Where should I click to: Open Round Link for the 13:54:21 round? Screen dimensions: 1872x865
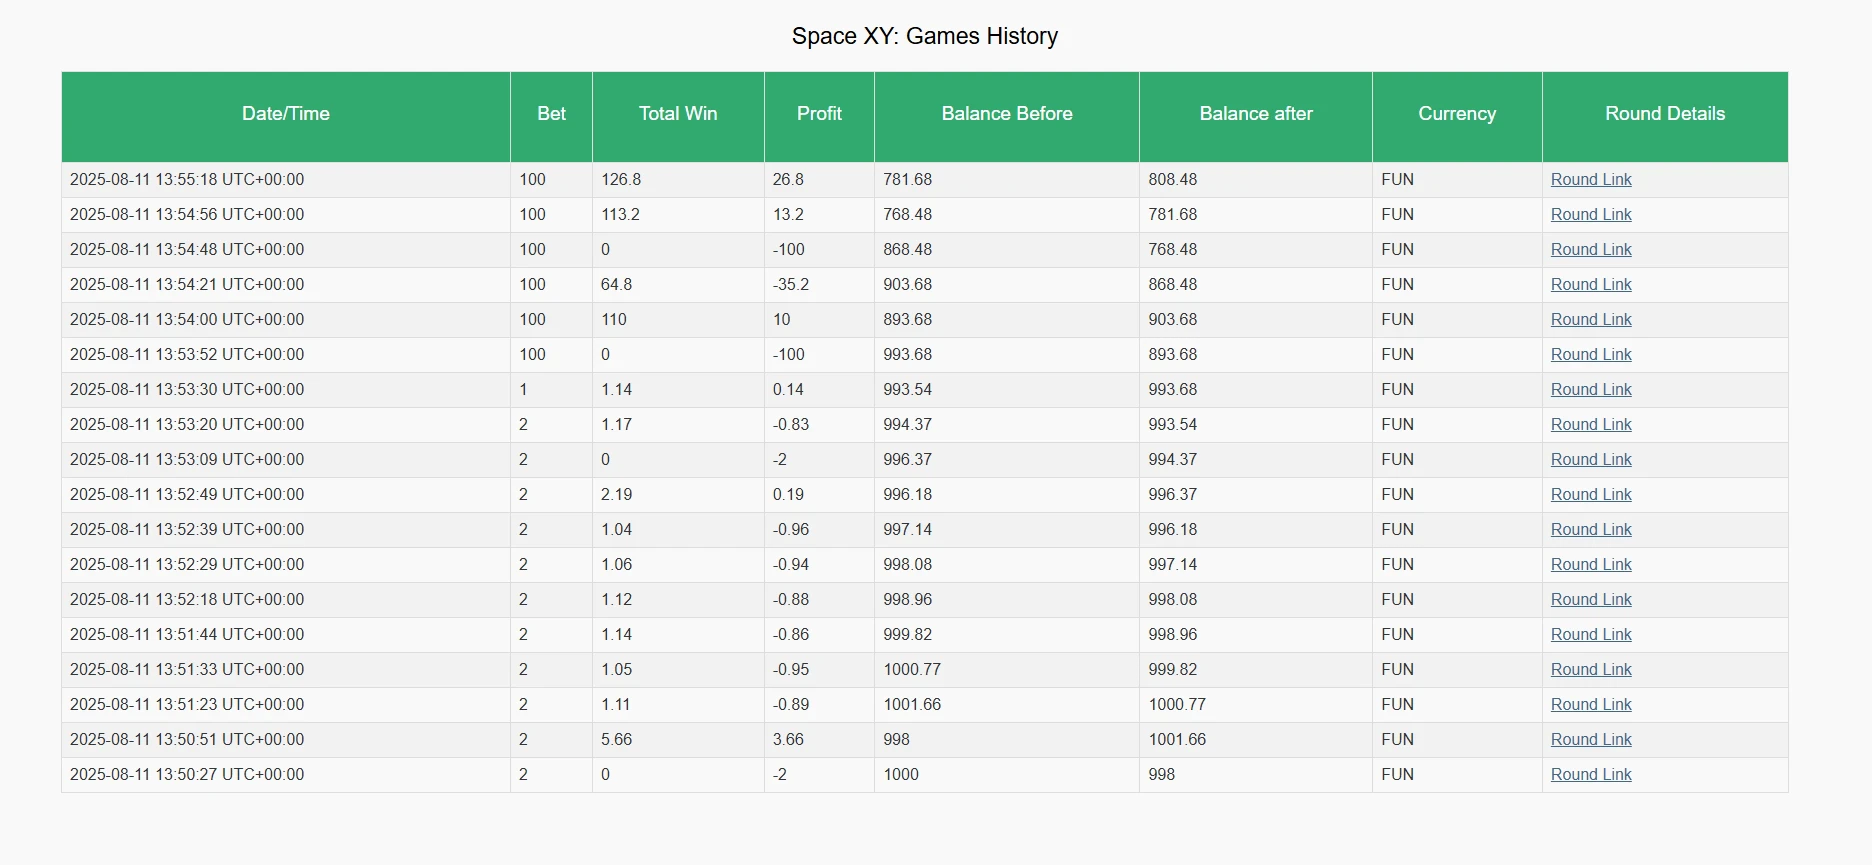1591,285
